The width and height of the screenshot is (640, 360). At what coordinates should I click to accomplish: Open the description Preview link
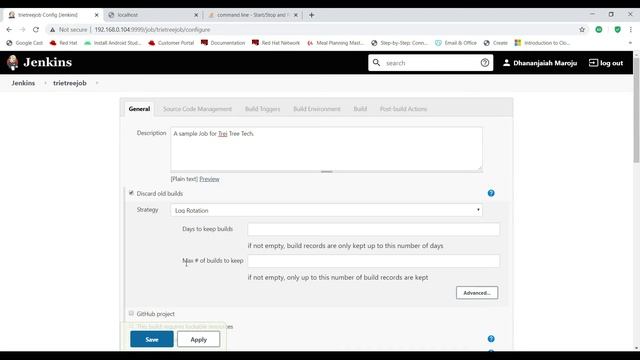coord(209,179)
